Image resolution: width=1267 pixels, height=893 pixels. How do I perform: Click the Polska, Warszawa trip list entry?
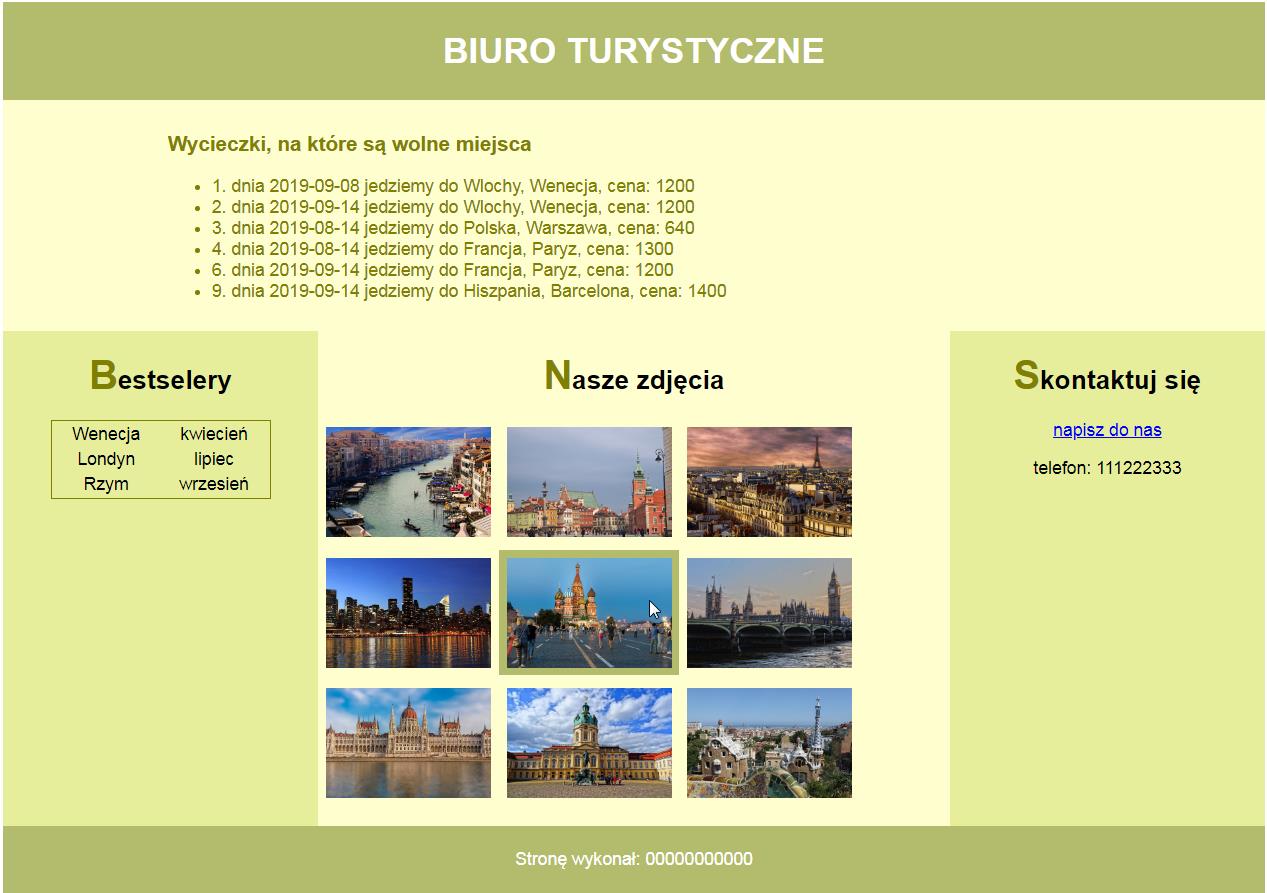[452, 228]
